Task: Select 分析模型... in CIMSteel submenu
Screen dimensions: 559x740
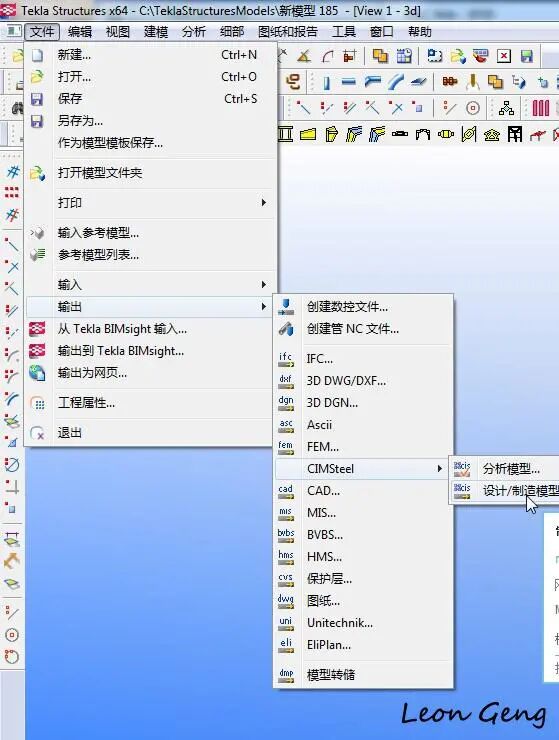Action: point(511,469)
